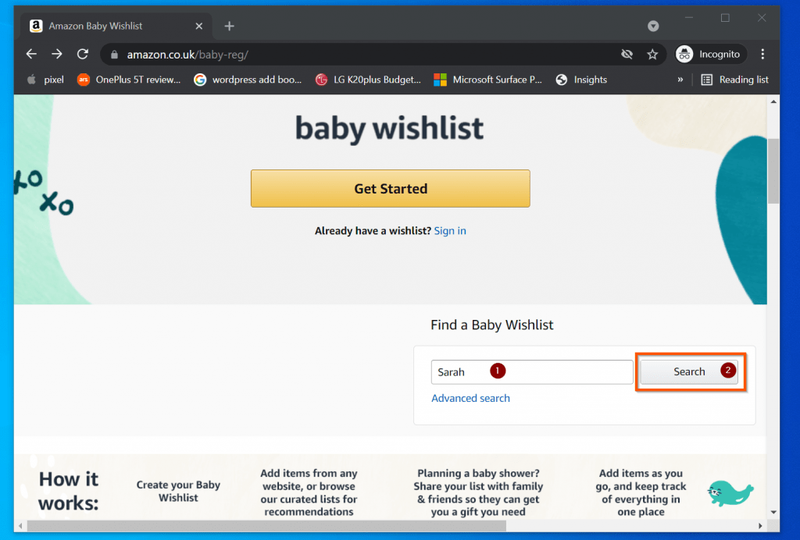
Task: Click the Get Started button
Action: click(390, 188)
